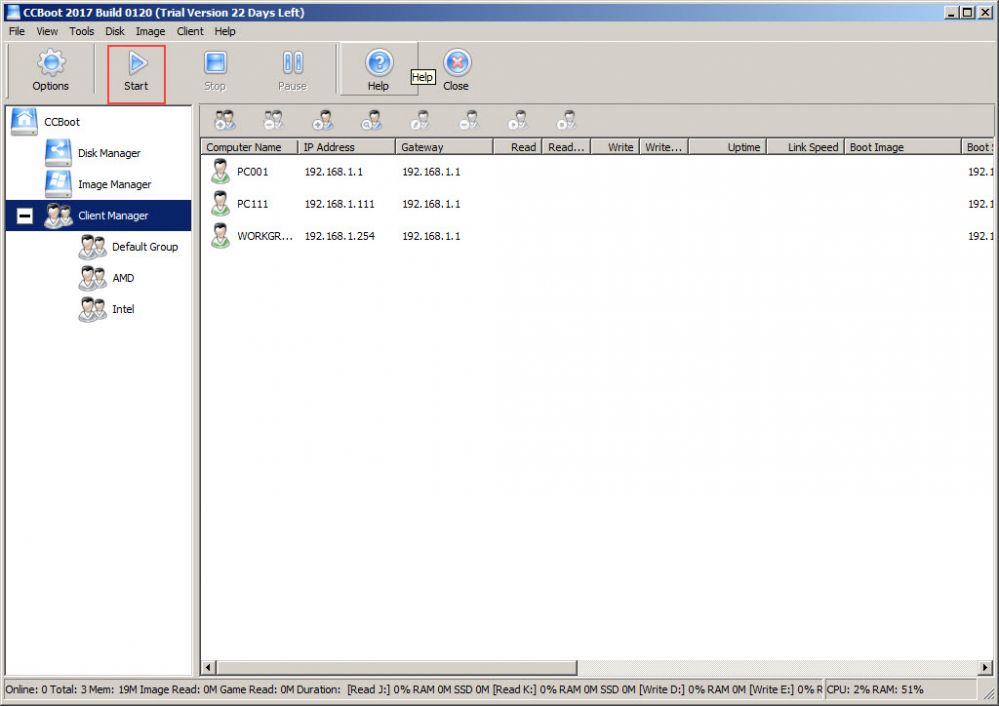Click the PC001 computer name

click(252, 171)
